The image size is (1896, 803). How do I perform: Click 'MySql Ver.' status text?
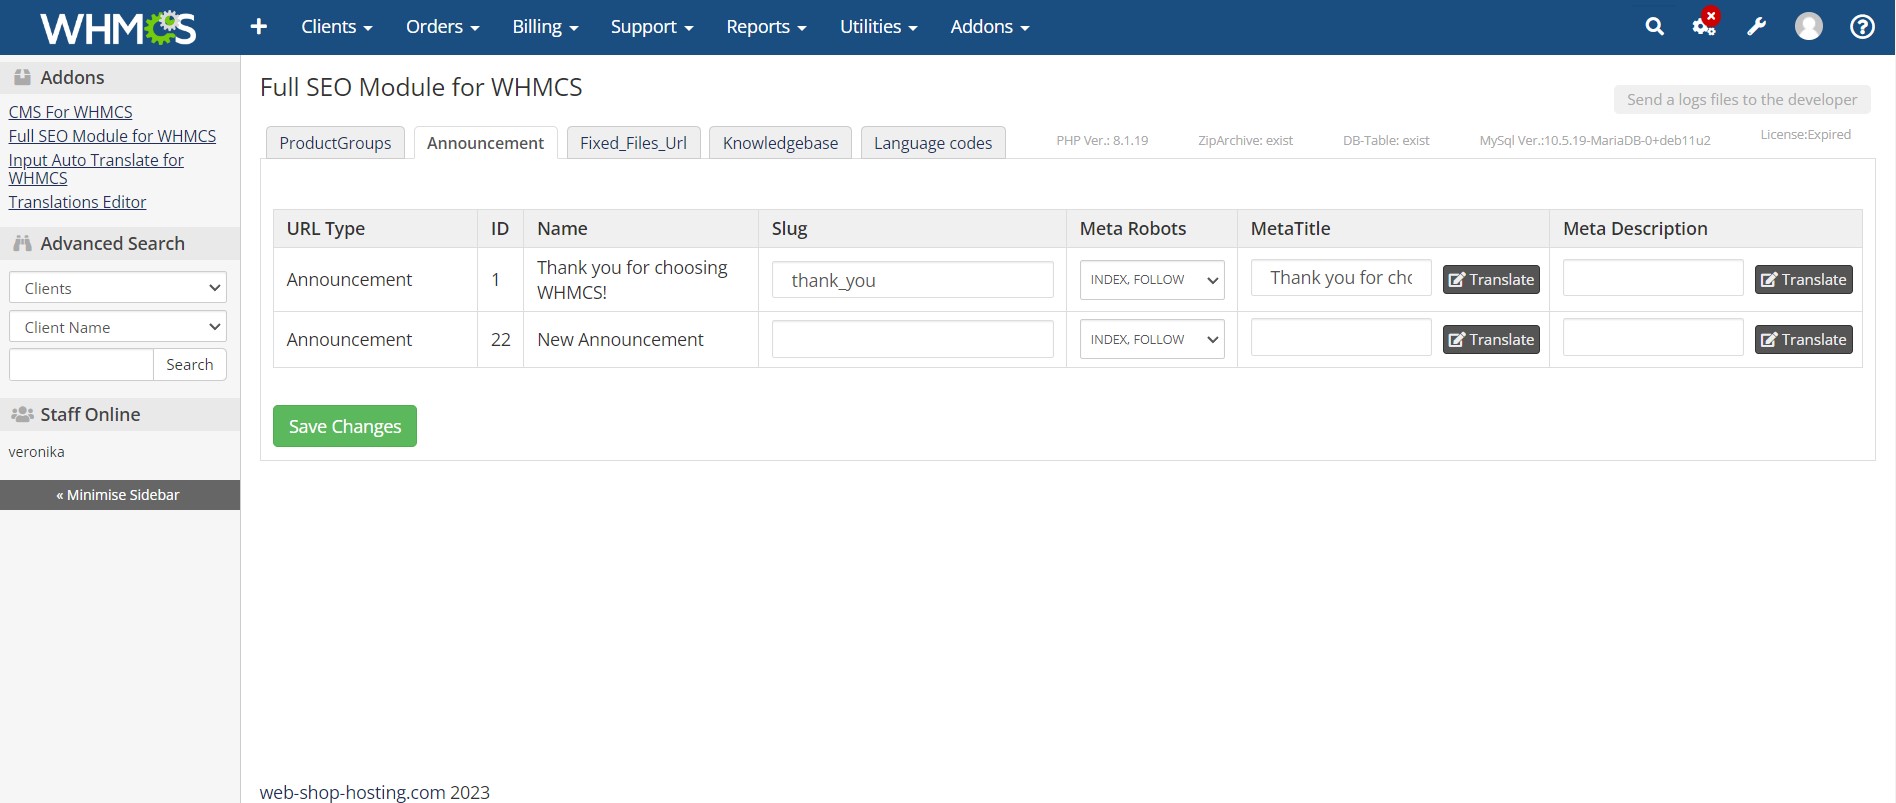(x=1595, y=140)
